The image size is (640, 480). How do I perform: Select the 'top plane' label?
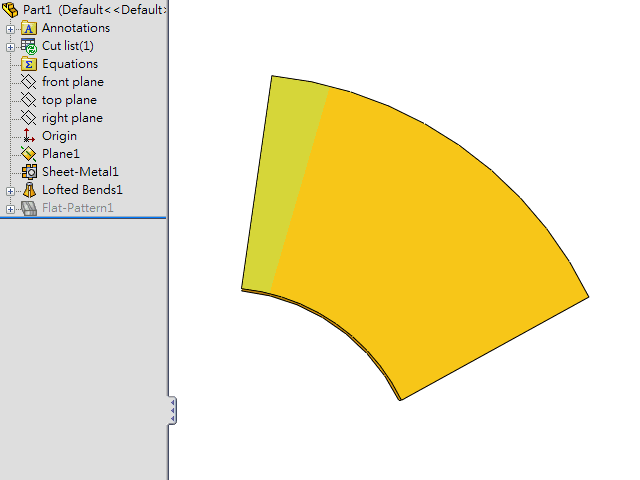tap(69, 100)
